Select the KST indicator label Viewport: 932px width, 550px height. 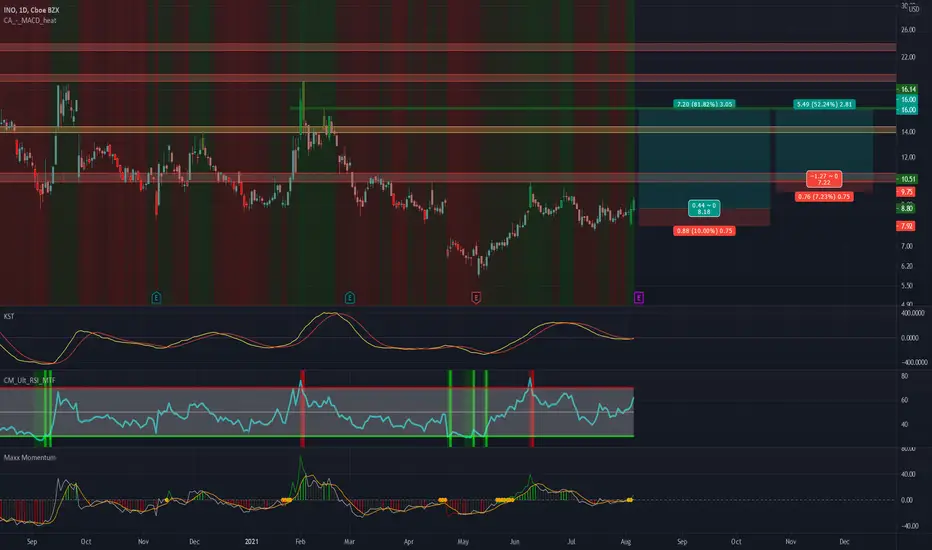[9, 316]
